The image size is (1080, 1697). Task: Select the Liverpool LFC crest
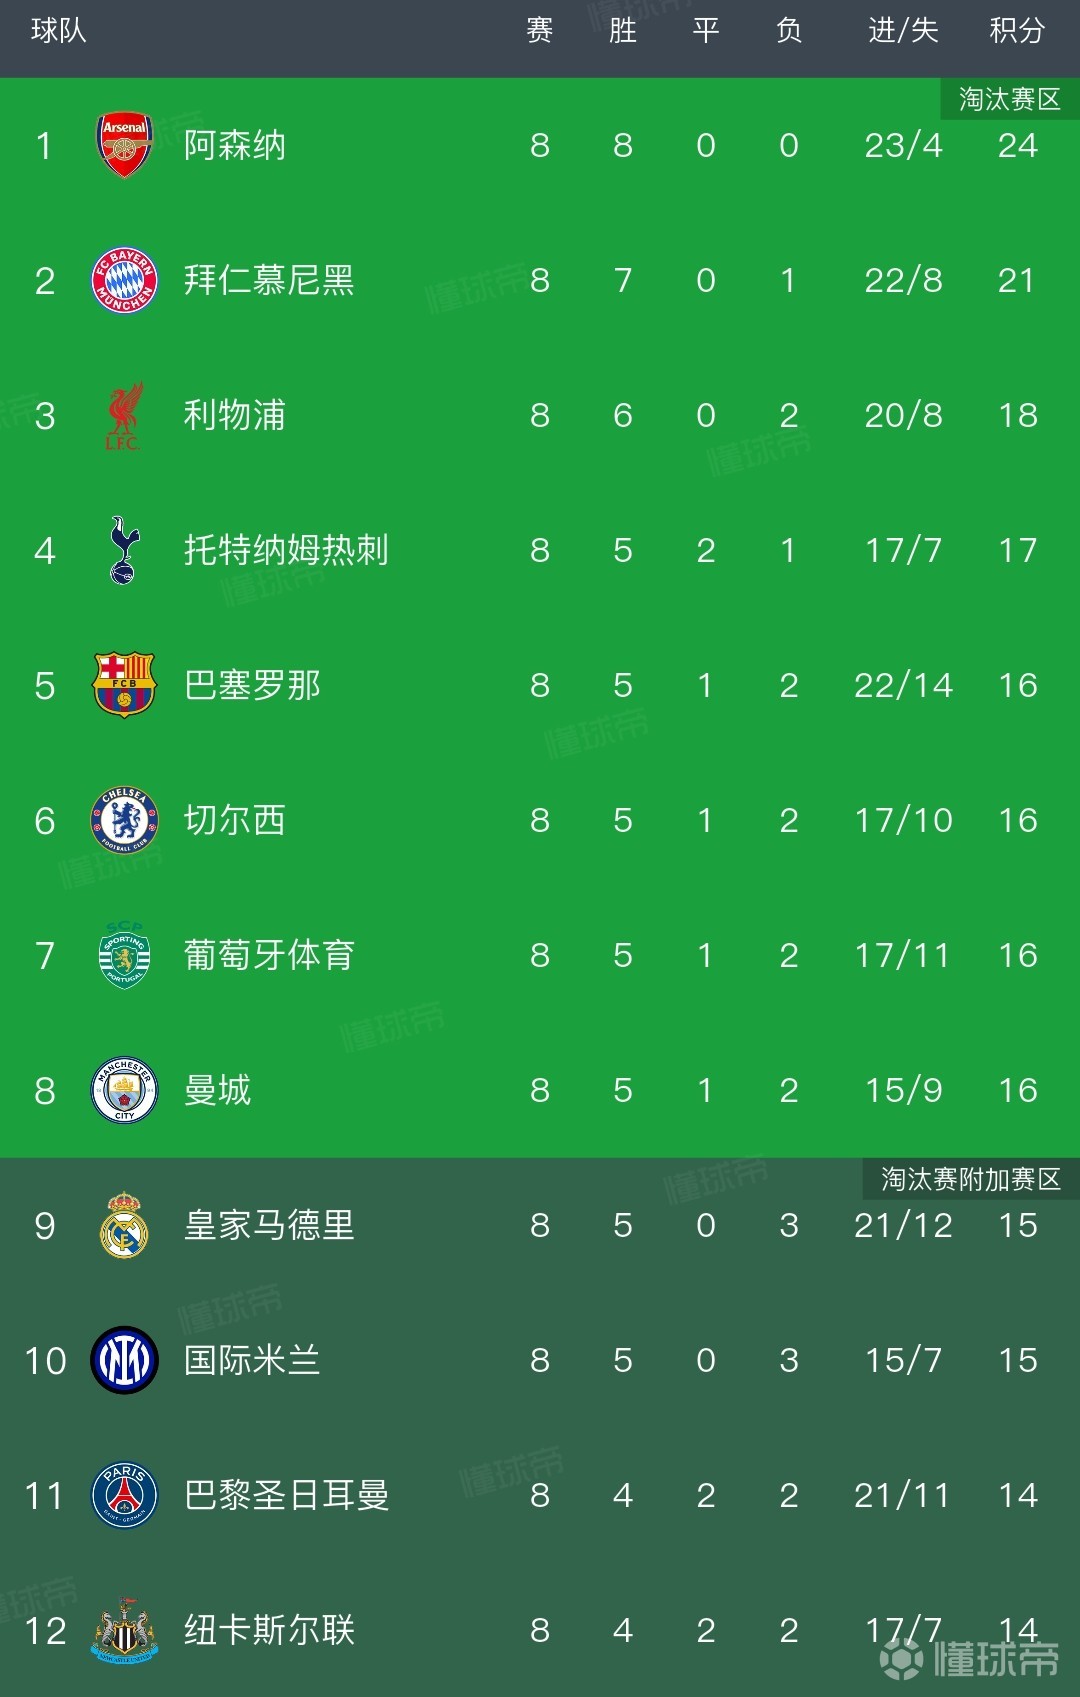tap(124, 415)
